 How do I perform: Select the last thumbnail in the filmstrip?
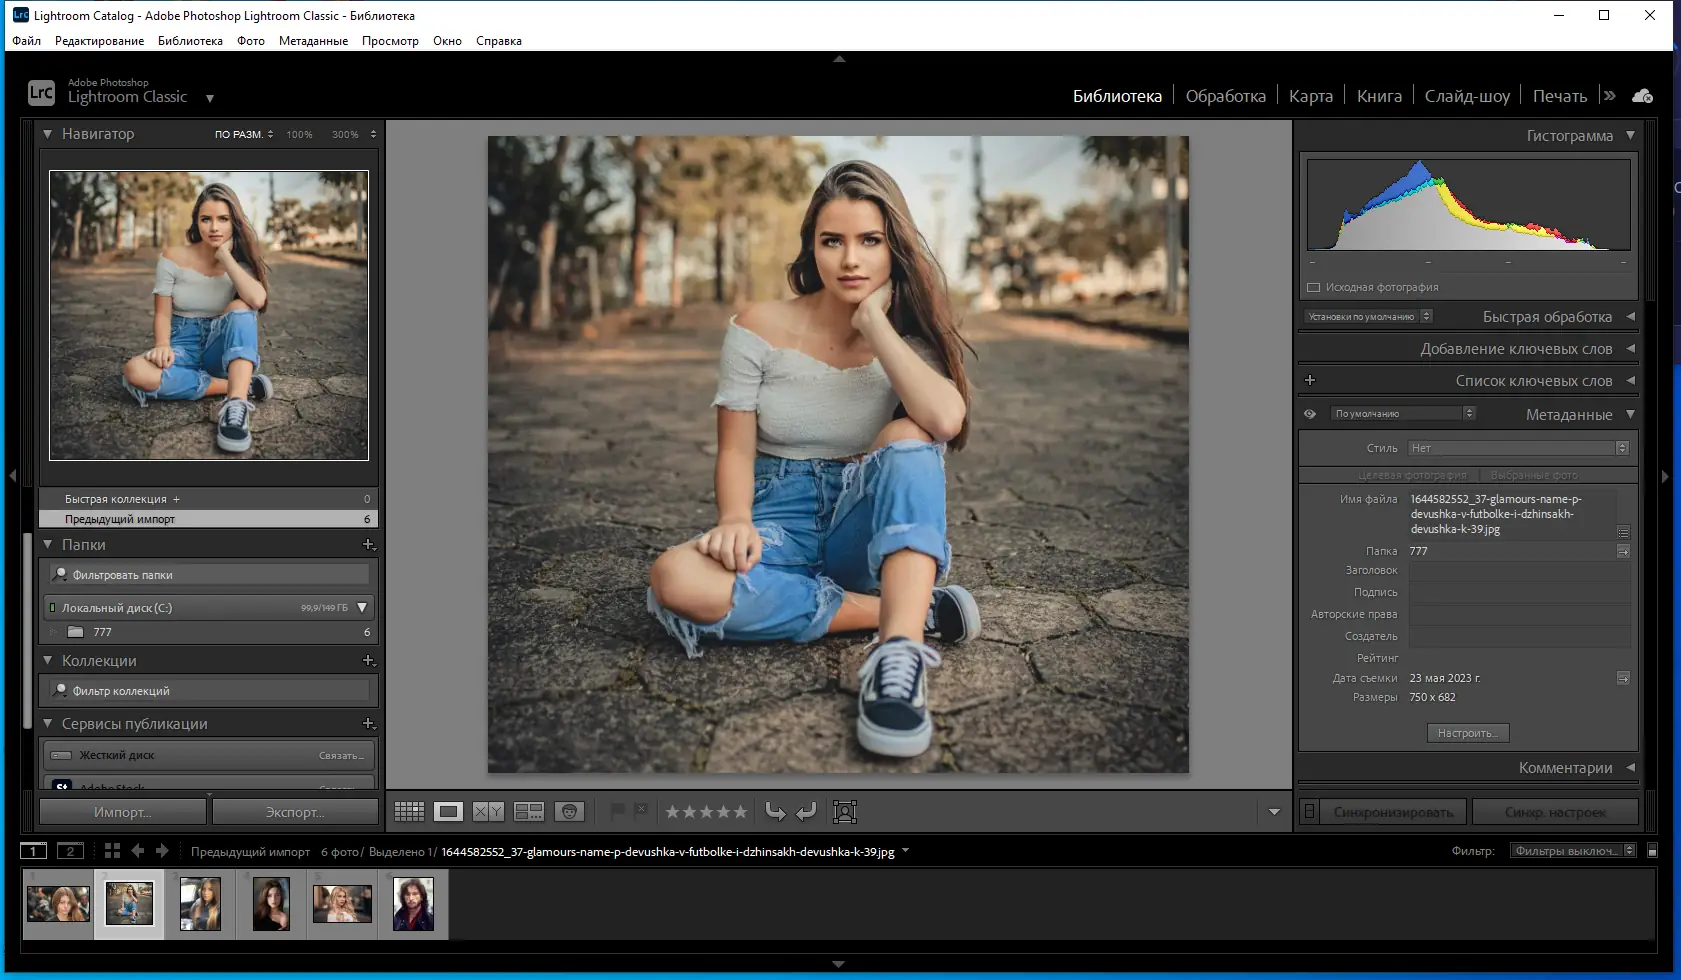coord(413,903)
